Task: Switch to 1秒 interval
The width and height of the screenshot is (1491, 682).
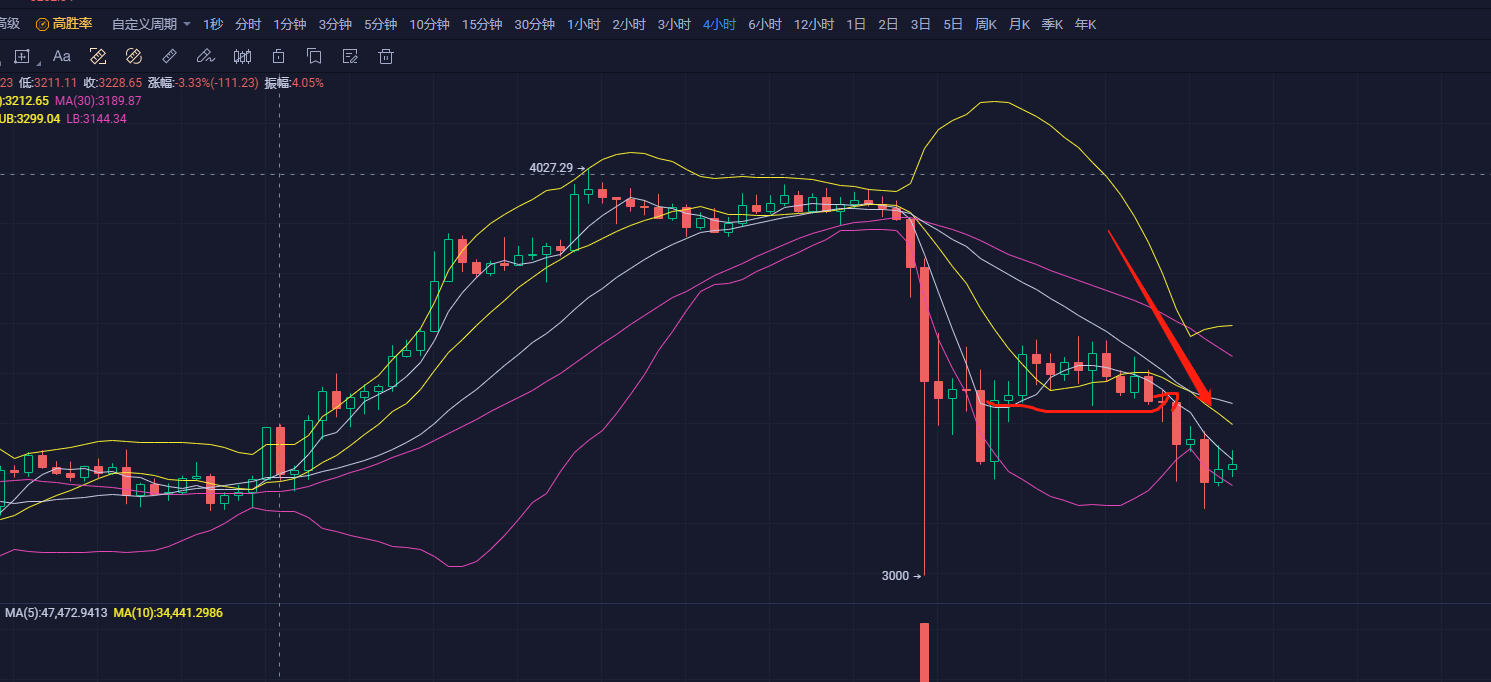Action: pos(213,24)
